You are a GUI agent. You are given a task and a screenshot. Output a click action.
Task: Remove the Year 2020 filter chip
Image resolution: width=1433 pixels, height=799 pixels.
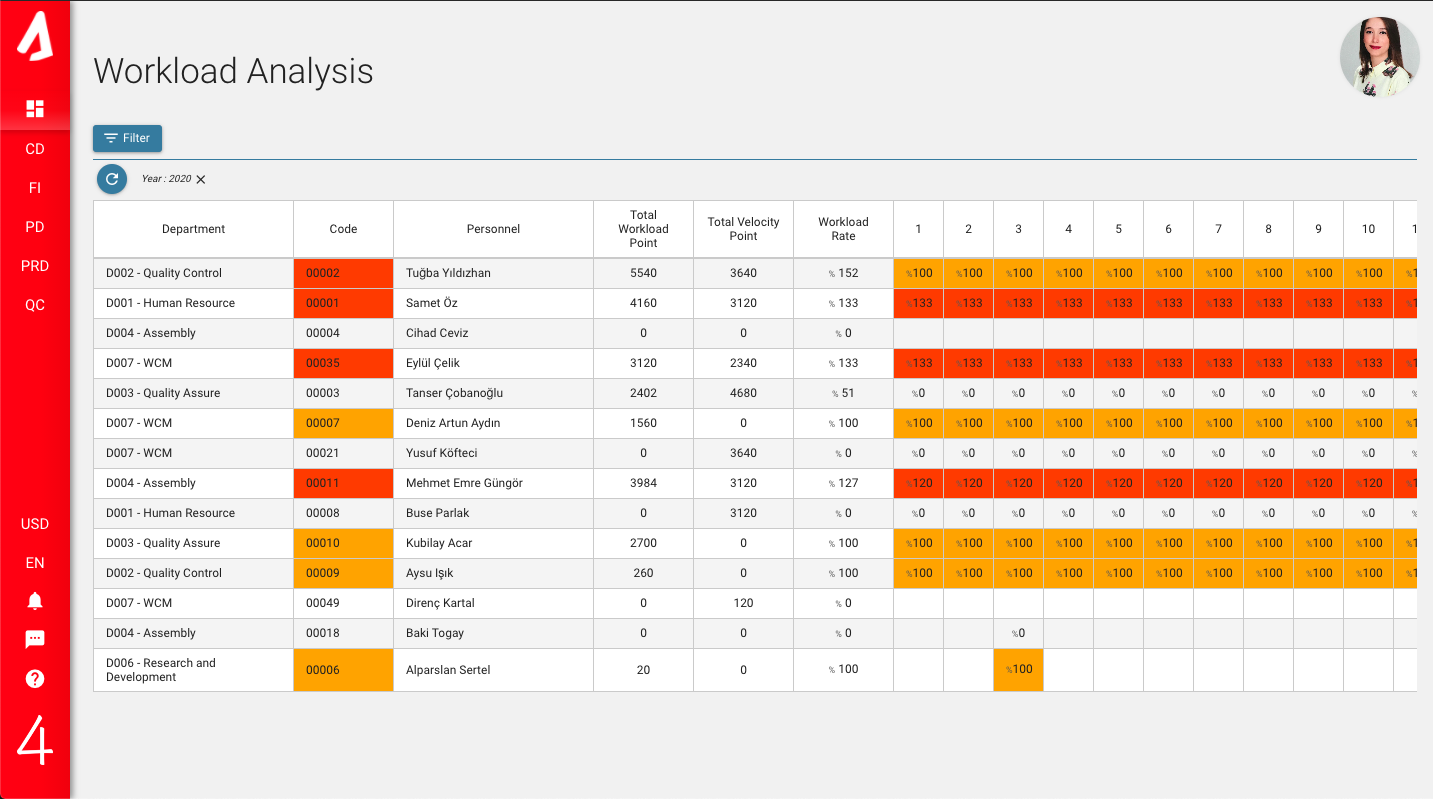[x=200, y=179]
